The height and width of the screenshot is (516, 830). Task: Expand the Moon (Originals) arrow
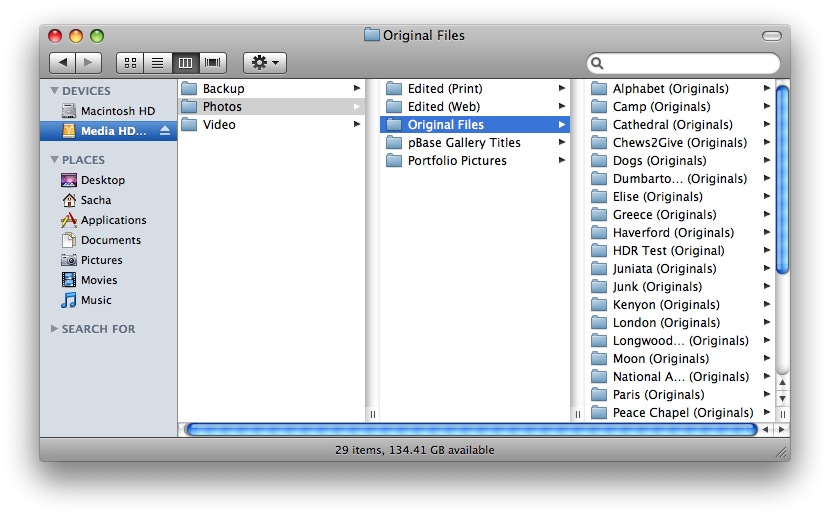pyautogui.click(x=766, y=358)
